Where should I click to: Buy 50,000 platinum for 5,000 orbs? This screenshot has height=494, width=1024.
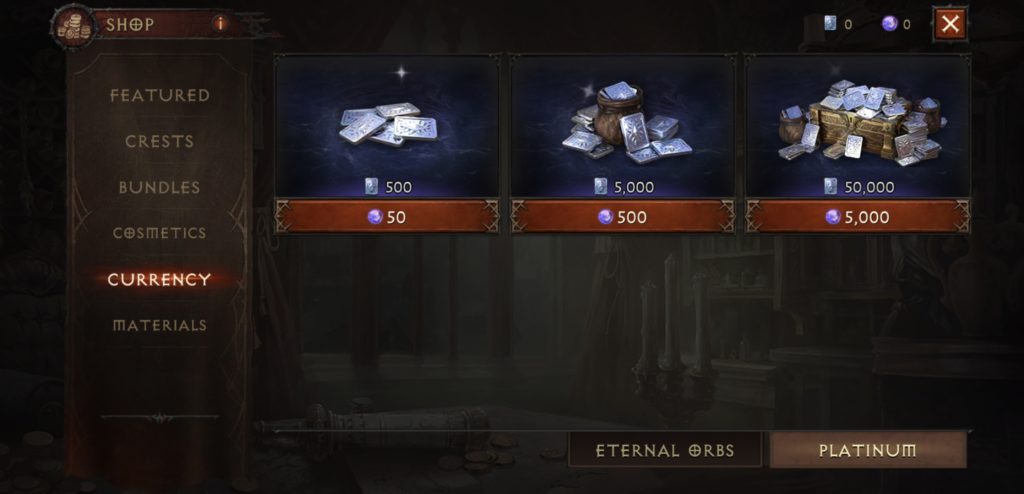point(858,216)
